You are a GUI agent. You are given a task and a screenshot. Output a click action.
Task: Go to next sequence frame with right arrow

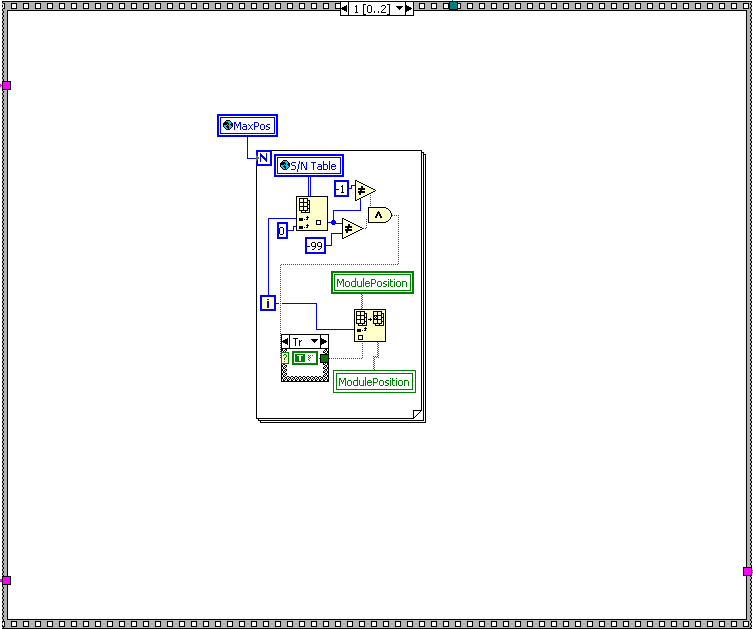pos(408,8)
